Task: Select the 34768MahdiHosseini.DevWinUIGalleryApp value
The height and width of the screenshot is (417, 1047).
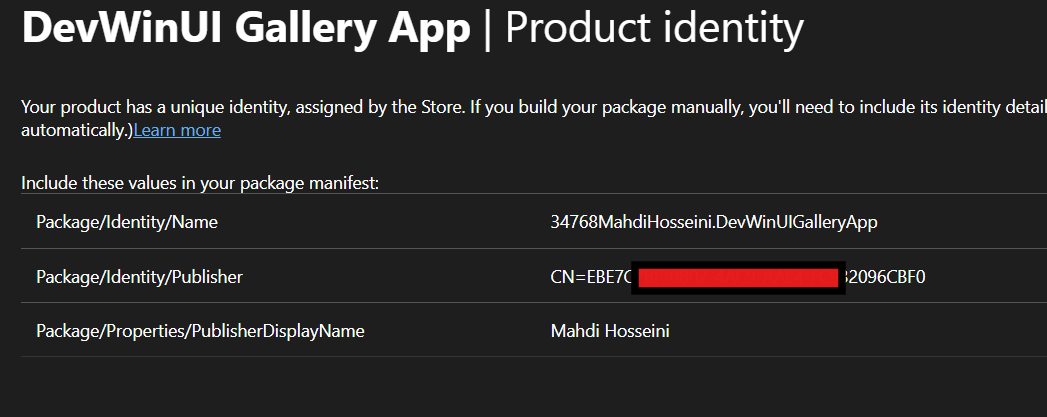Action: click(714, 222)
